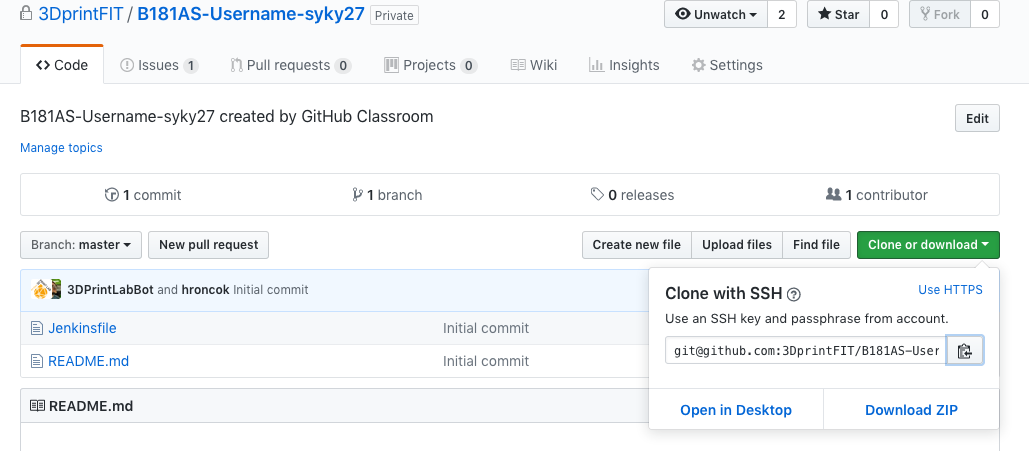Open the Branch: master dropdown
This screenshot has height=451, width=1029.
pyautogui.click(x=81, y=245)
